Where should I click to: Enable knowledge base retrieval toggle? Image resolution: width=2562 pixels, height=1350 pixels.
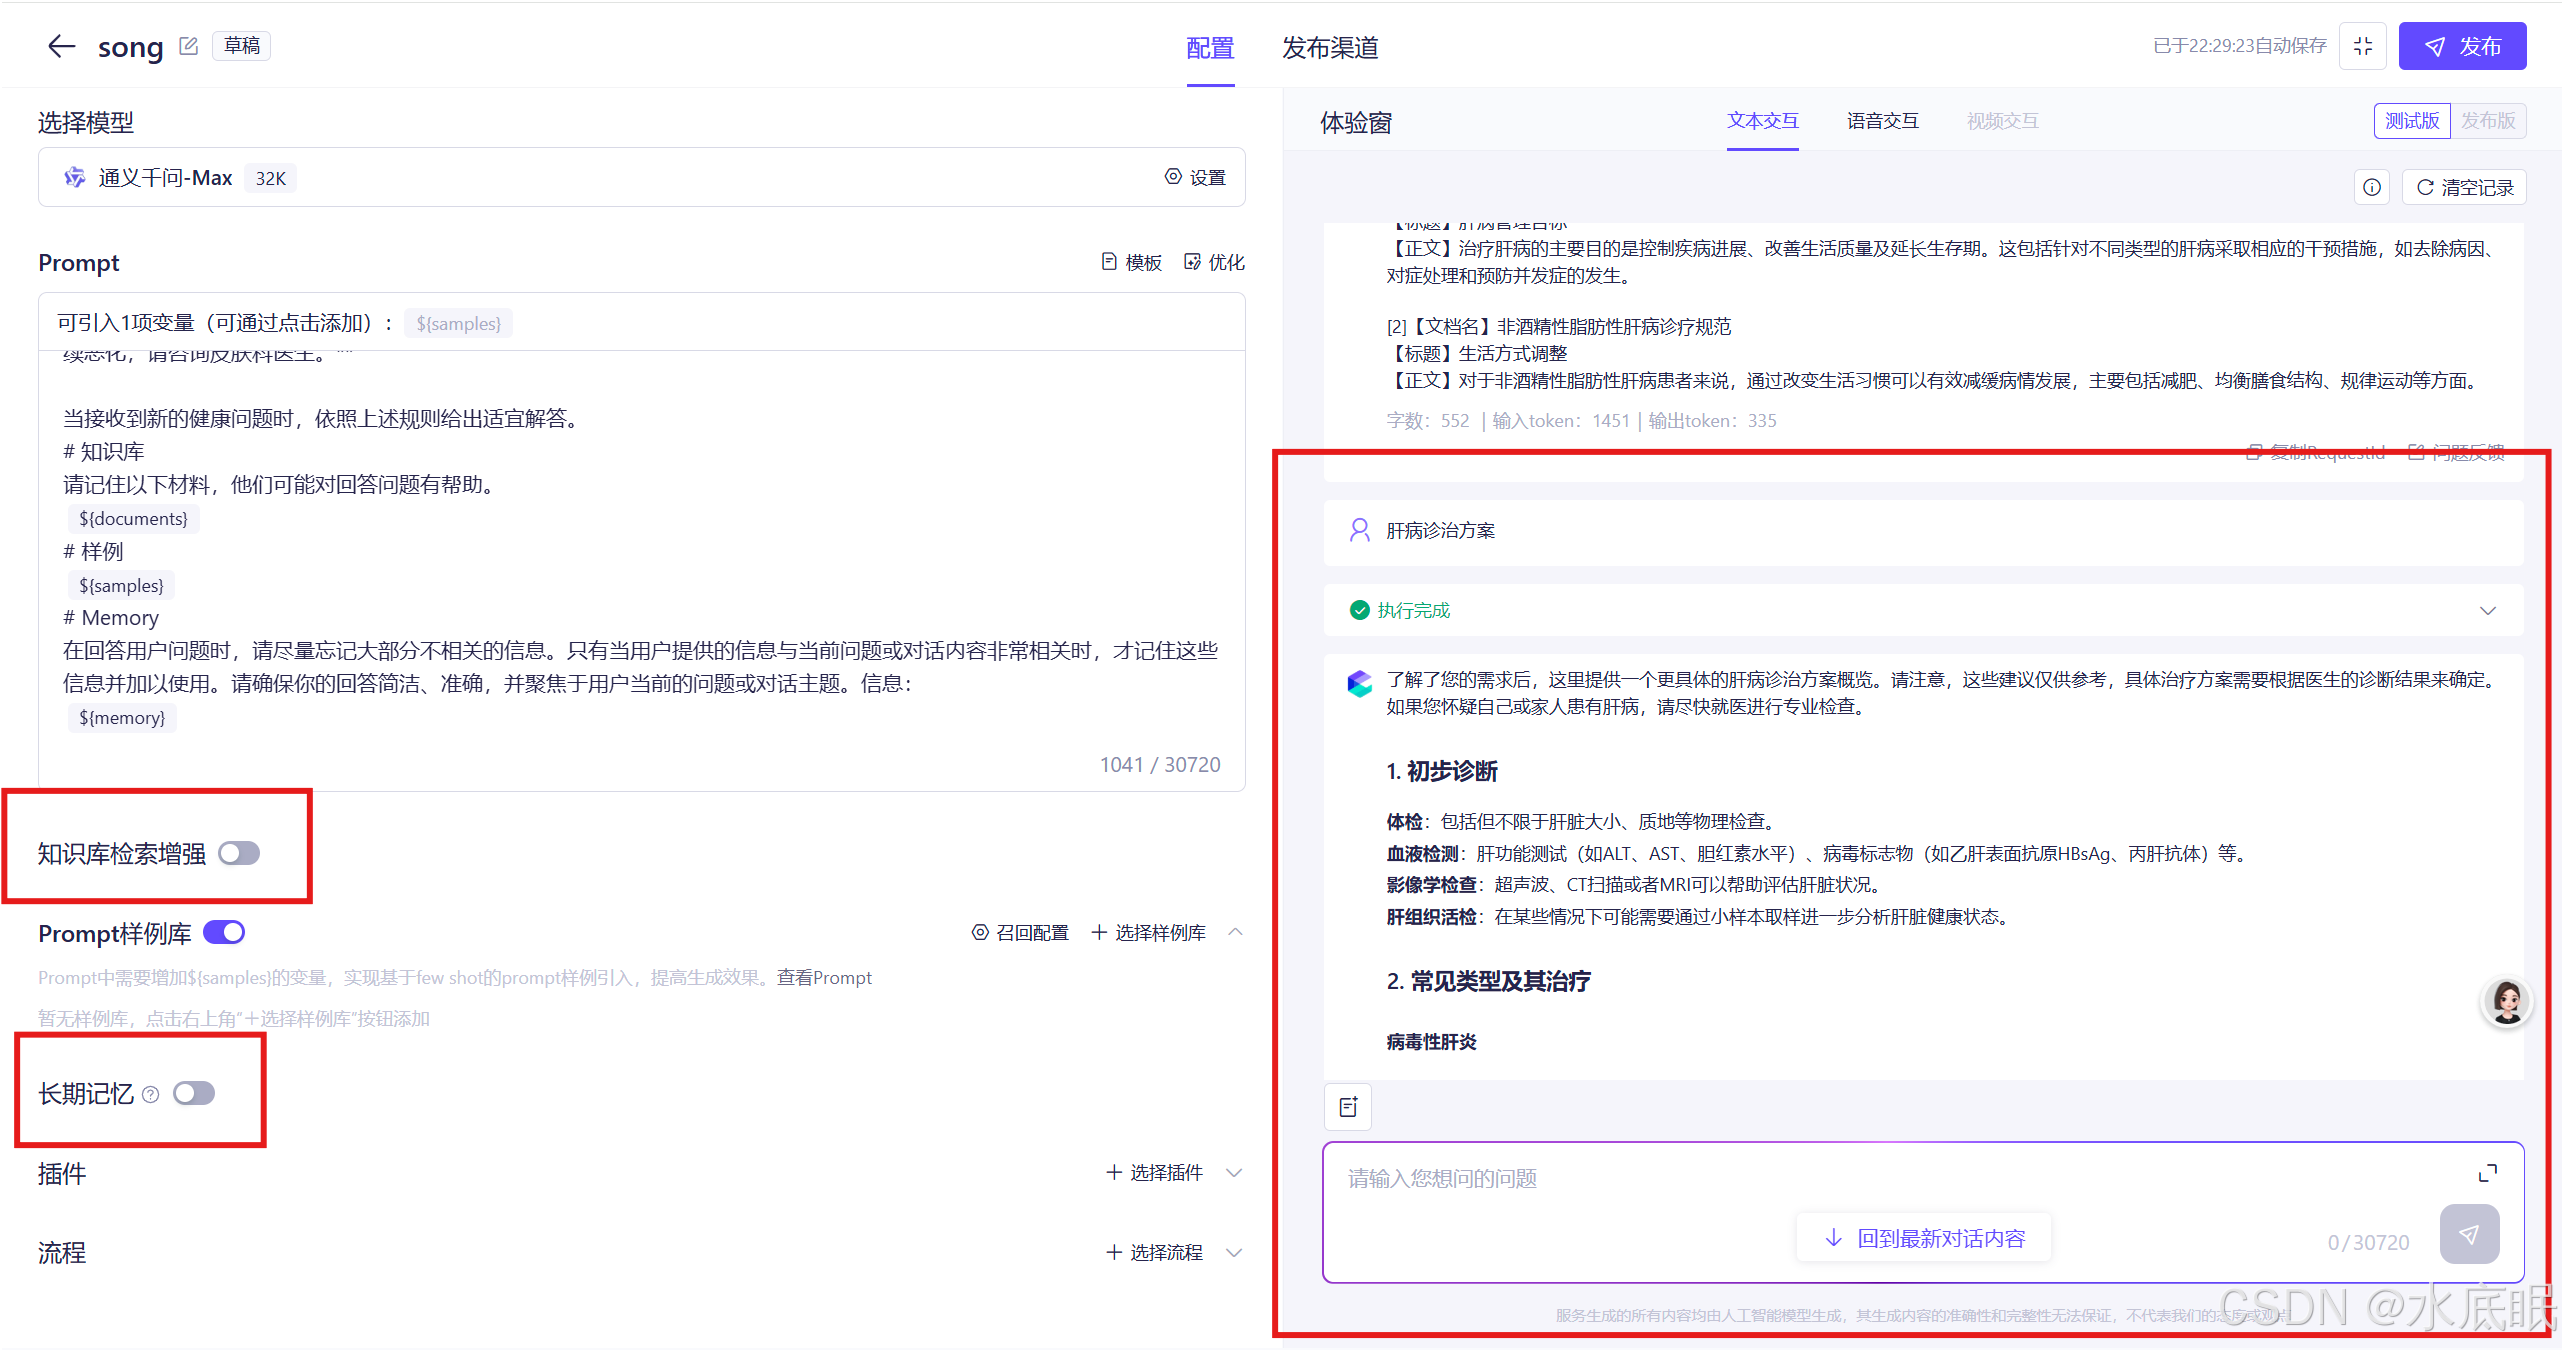239,853
